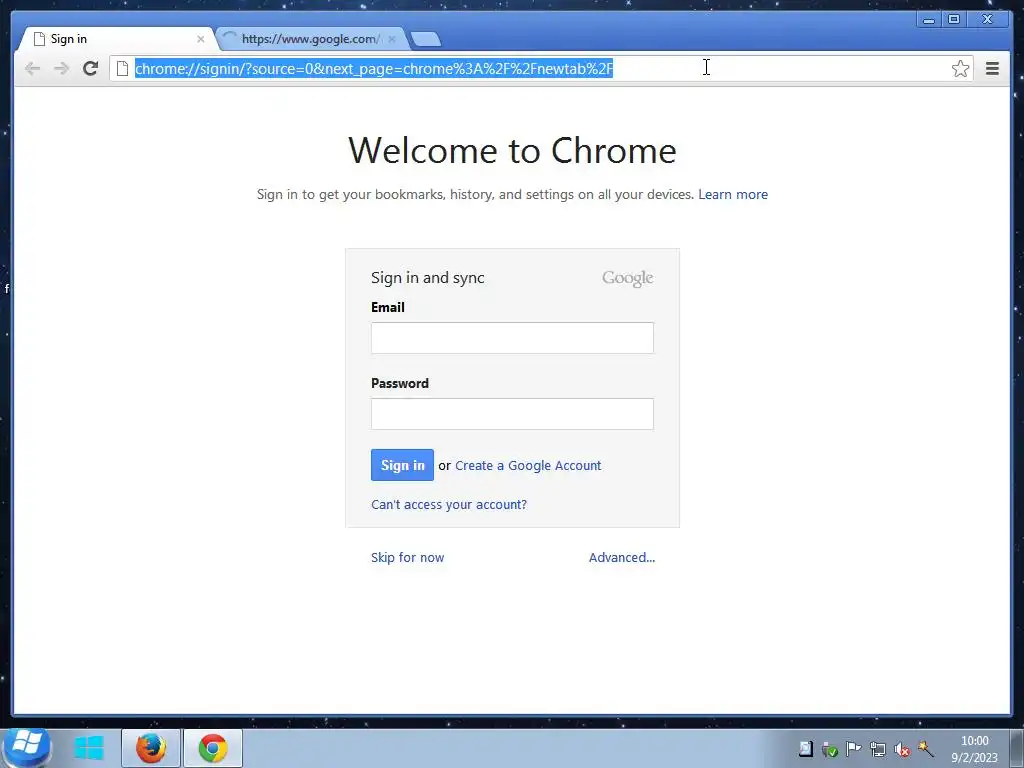Close the google.com tab

(392, 39)
